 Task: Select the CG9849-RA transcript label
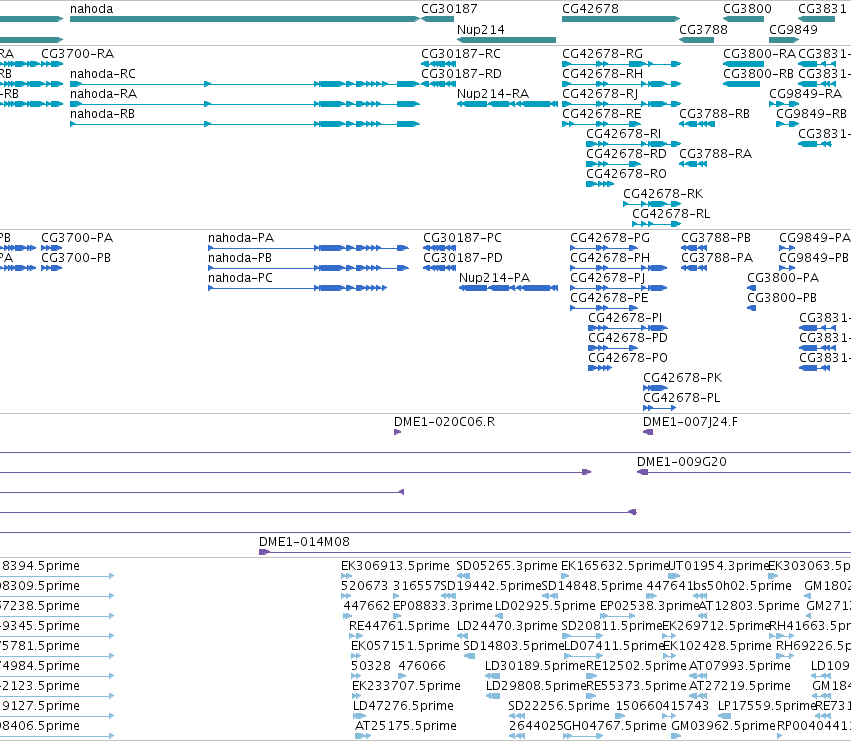[805, 93]
